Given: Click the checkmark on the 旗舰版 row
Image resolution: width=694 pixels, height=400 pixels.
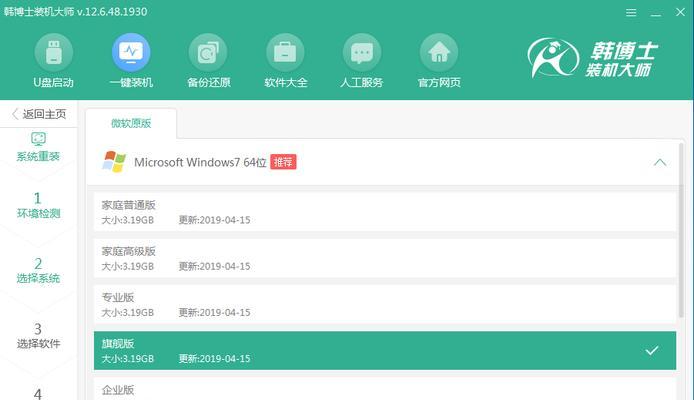Looking at the screenshot, I should pos(652,350).
